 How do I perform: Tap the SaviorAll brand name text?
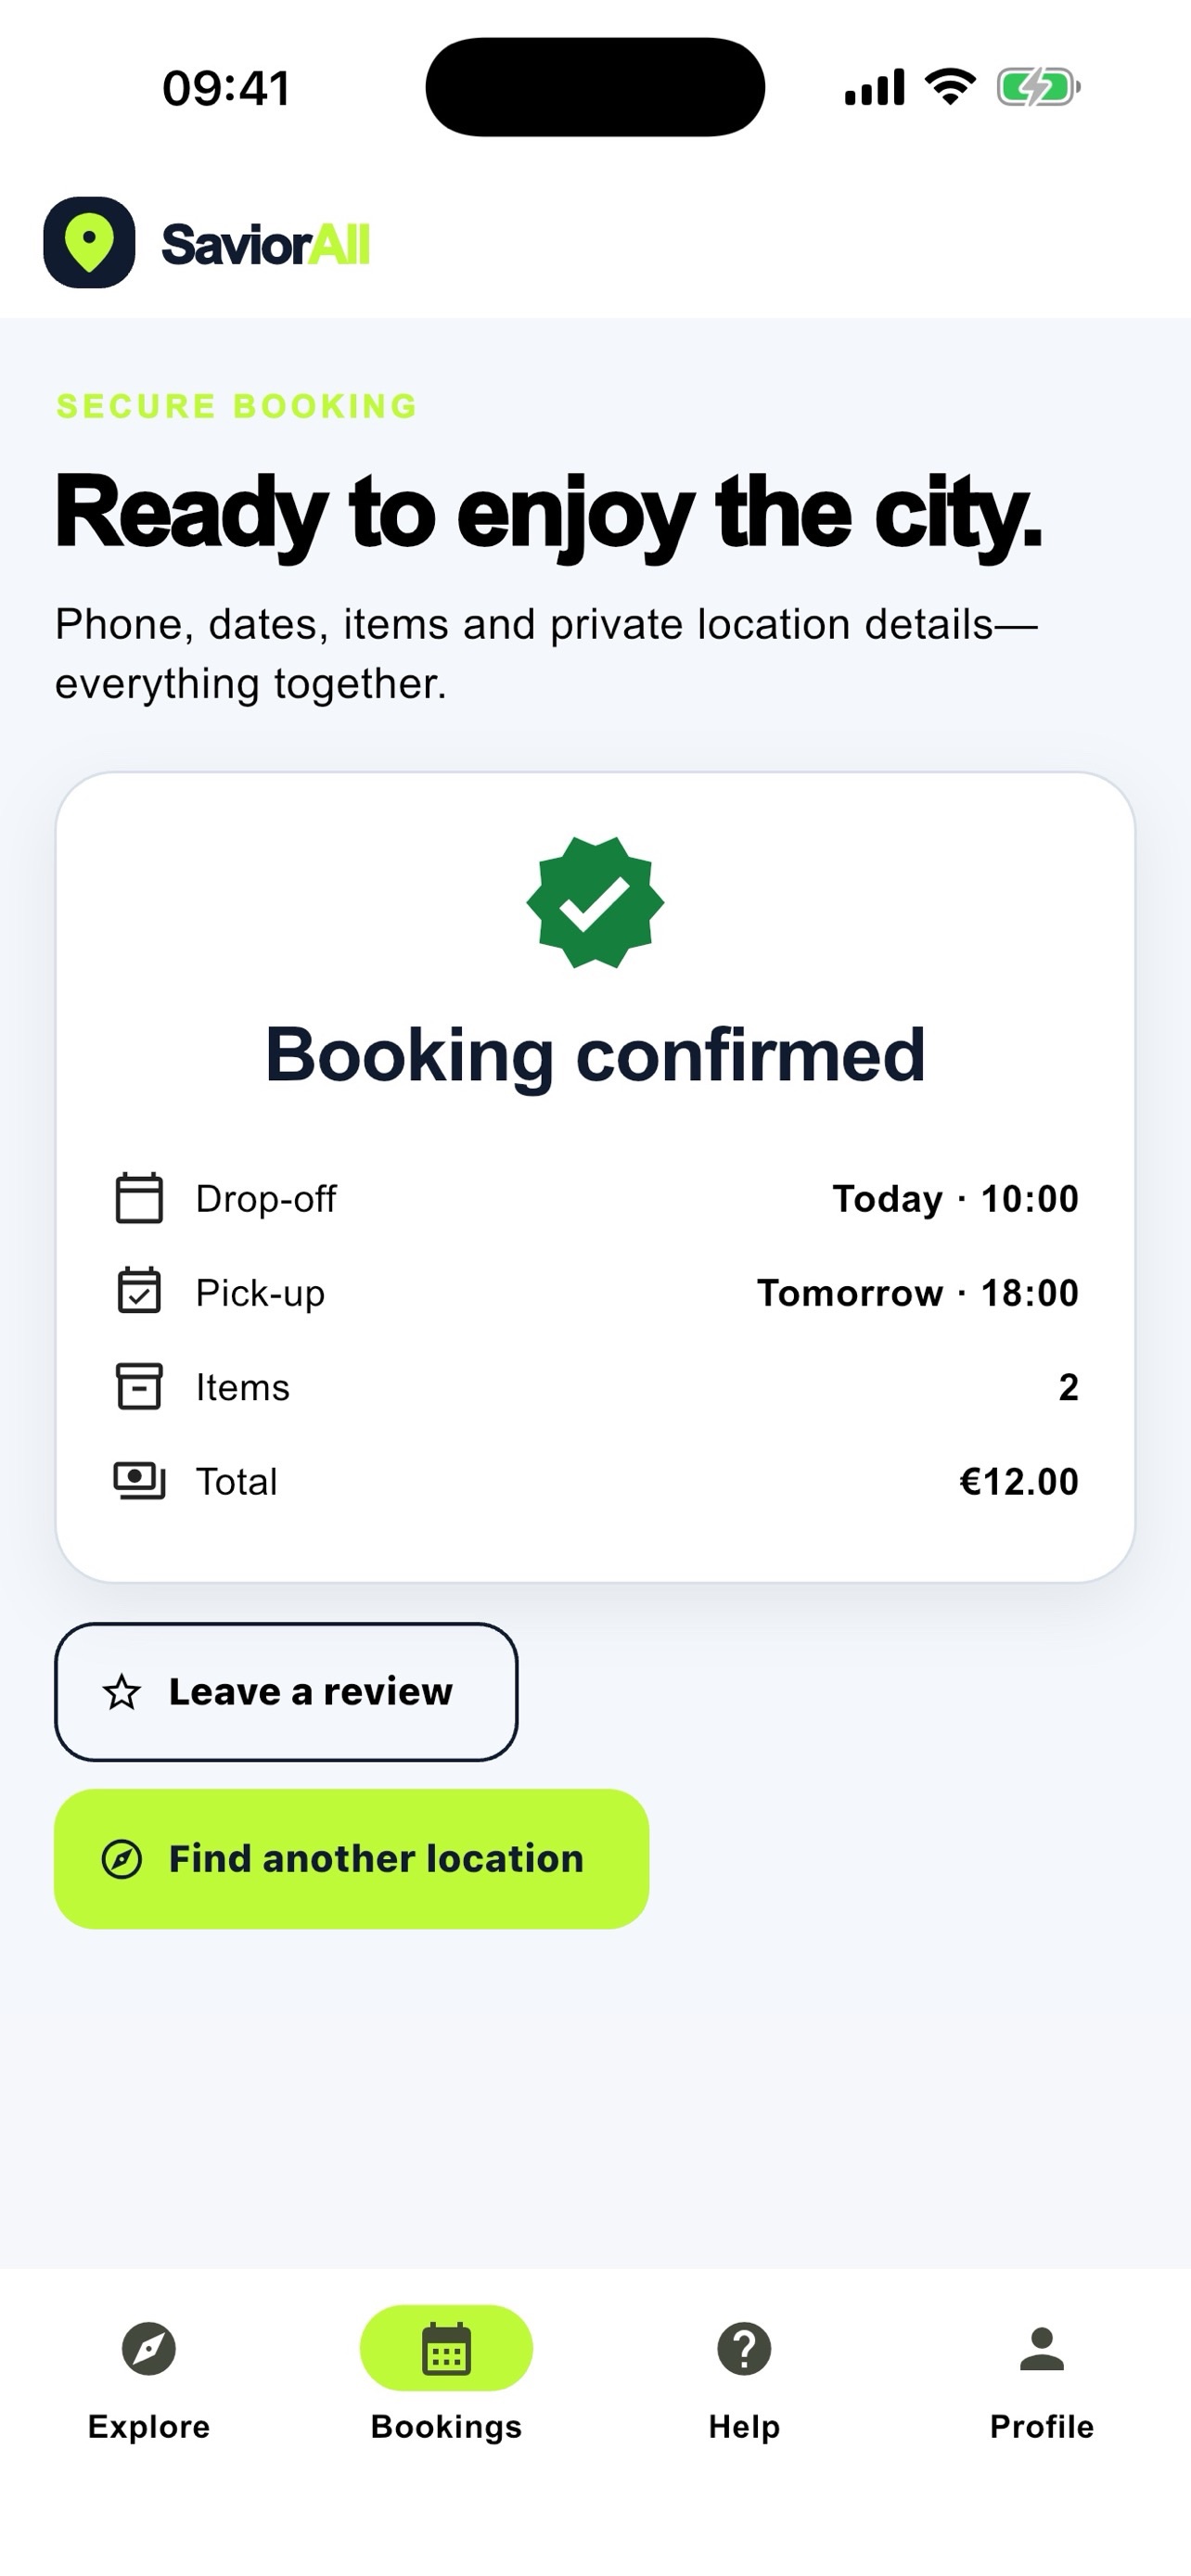pyautogui.click(x=266, y=244)
